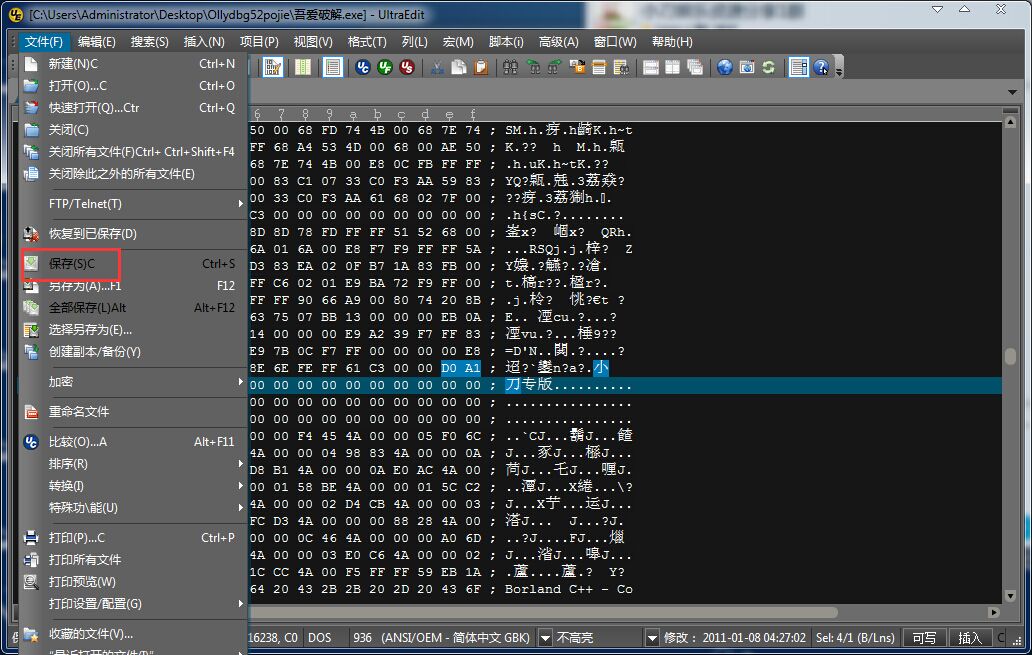Choose 打印预览(W) print preview entry
The width and height of the screenshot is (1032, 655).
132,582
